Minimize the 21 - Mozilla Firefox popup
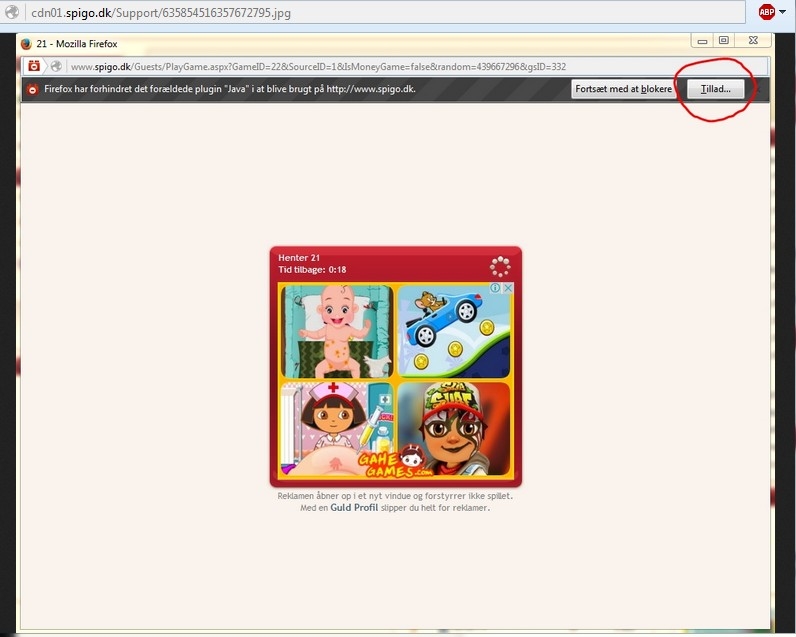The width and height of the screenshot is (796, 637). tap(703, 41)
